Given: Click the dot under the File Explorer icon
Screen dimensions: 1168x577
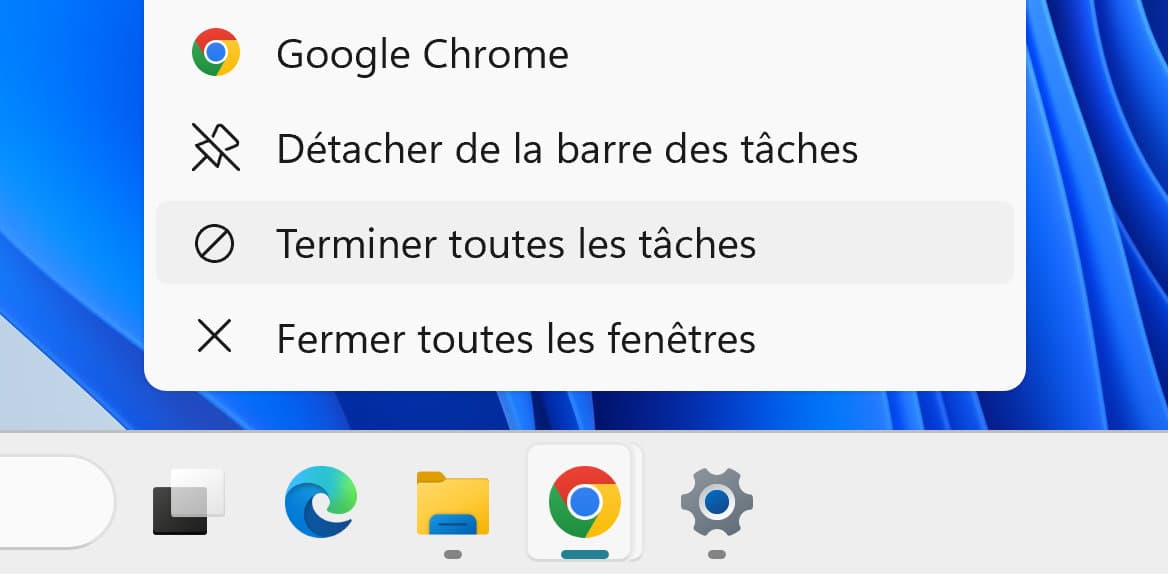Looking at the screenshot, I should [x=452, y=551].
